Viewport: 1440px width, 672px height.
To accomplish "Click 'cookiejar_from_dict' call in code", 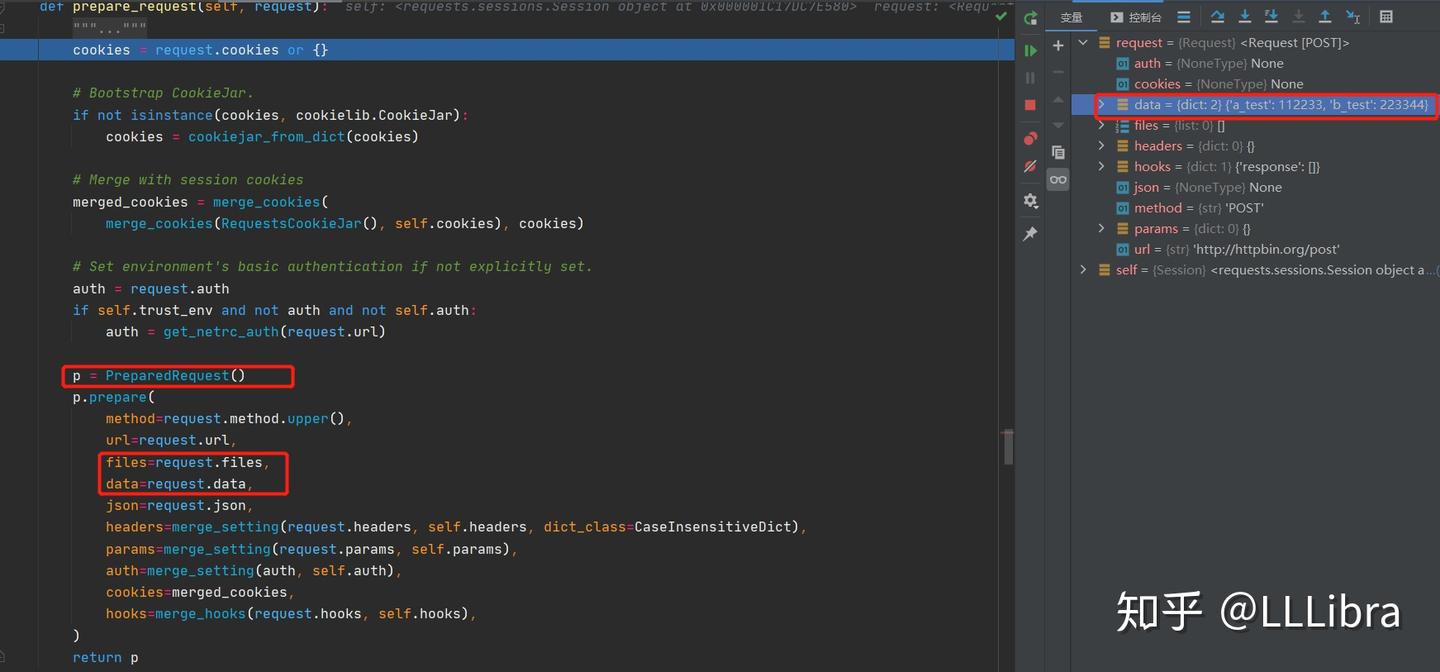I will (x=266, y=137).
